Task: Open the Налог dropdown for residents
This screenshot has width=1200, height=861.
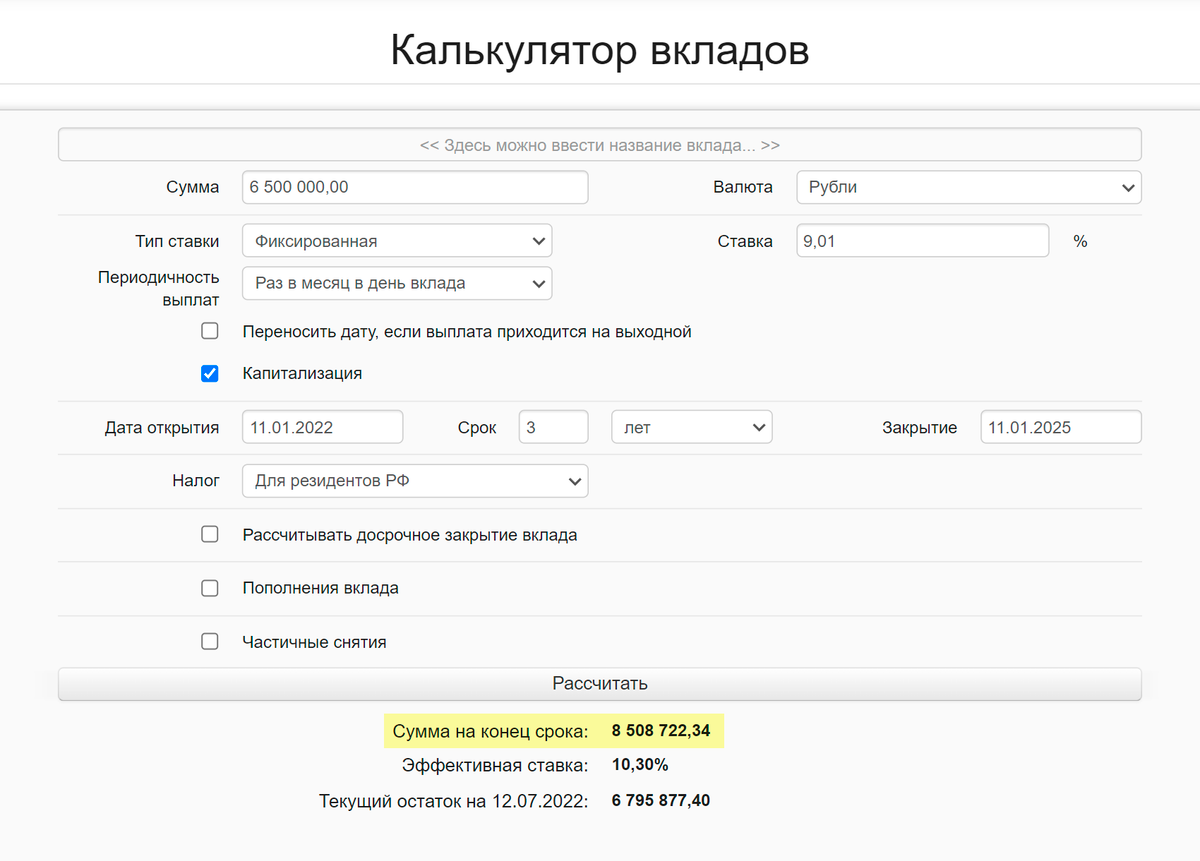Action: click(414, 480)
